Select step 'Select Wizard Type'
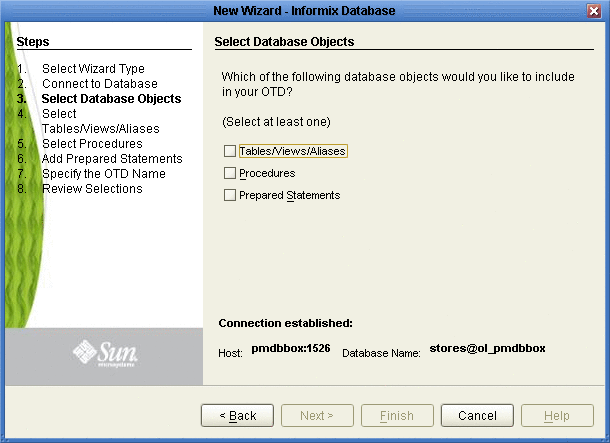This screenshot has height=443, width=610. pos(93,69)
